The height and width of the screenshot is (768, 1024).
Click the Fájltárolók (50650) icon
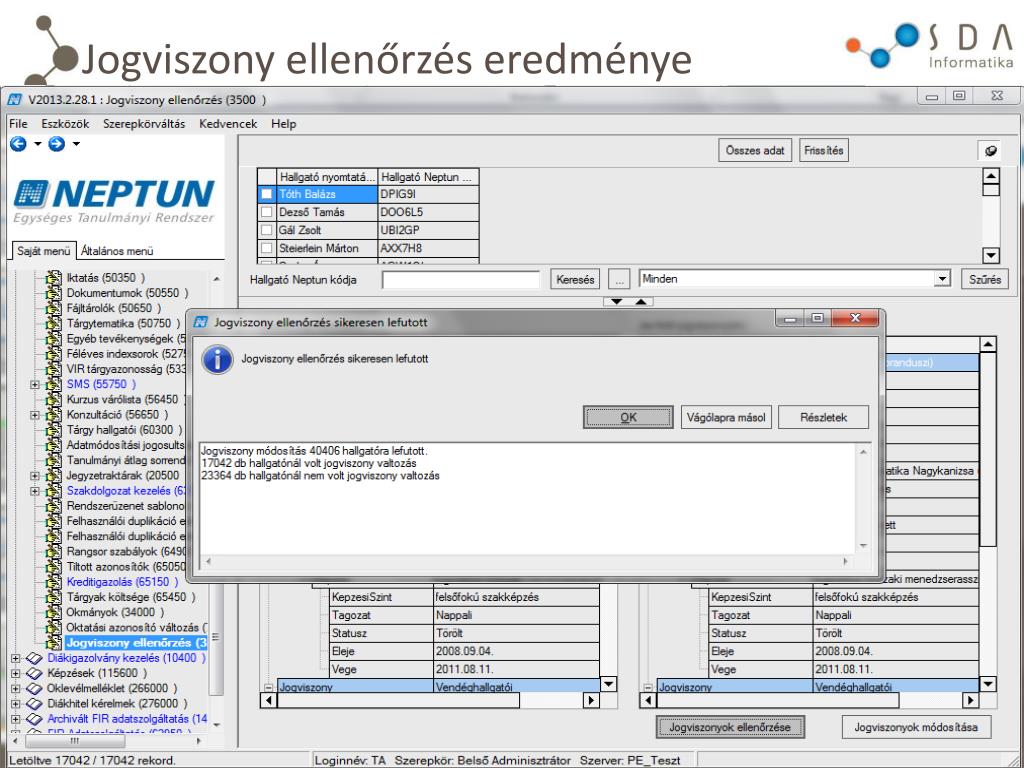click(54, 308)
